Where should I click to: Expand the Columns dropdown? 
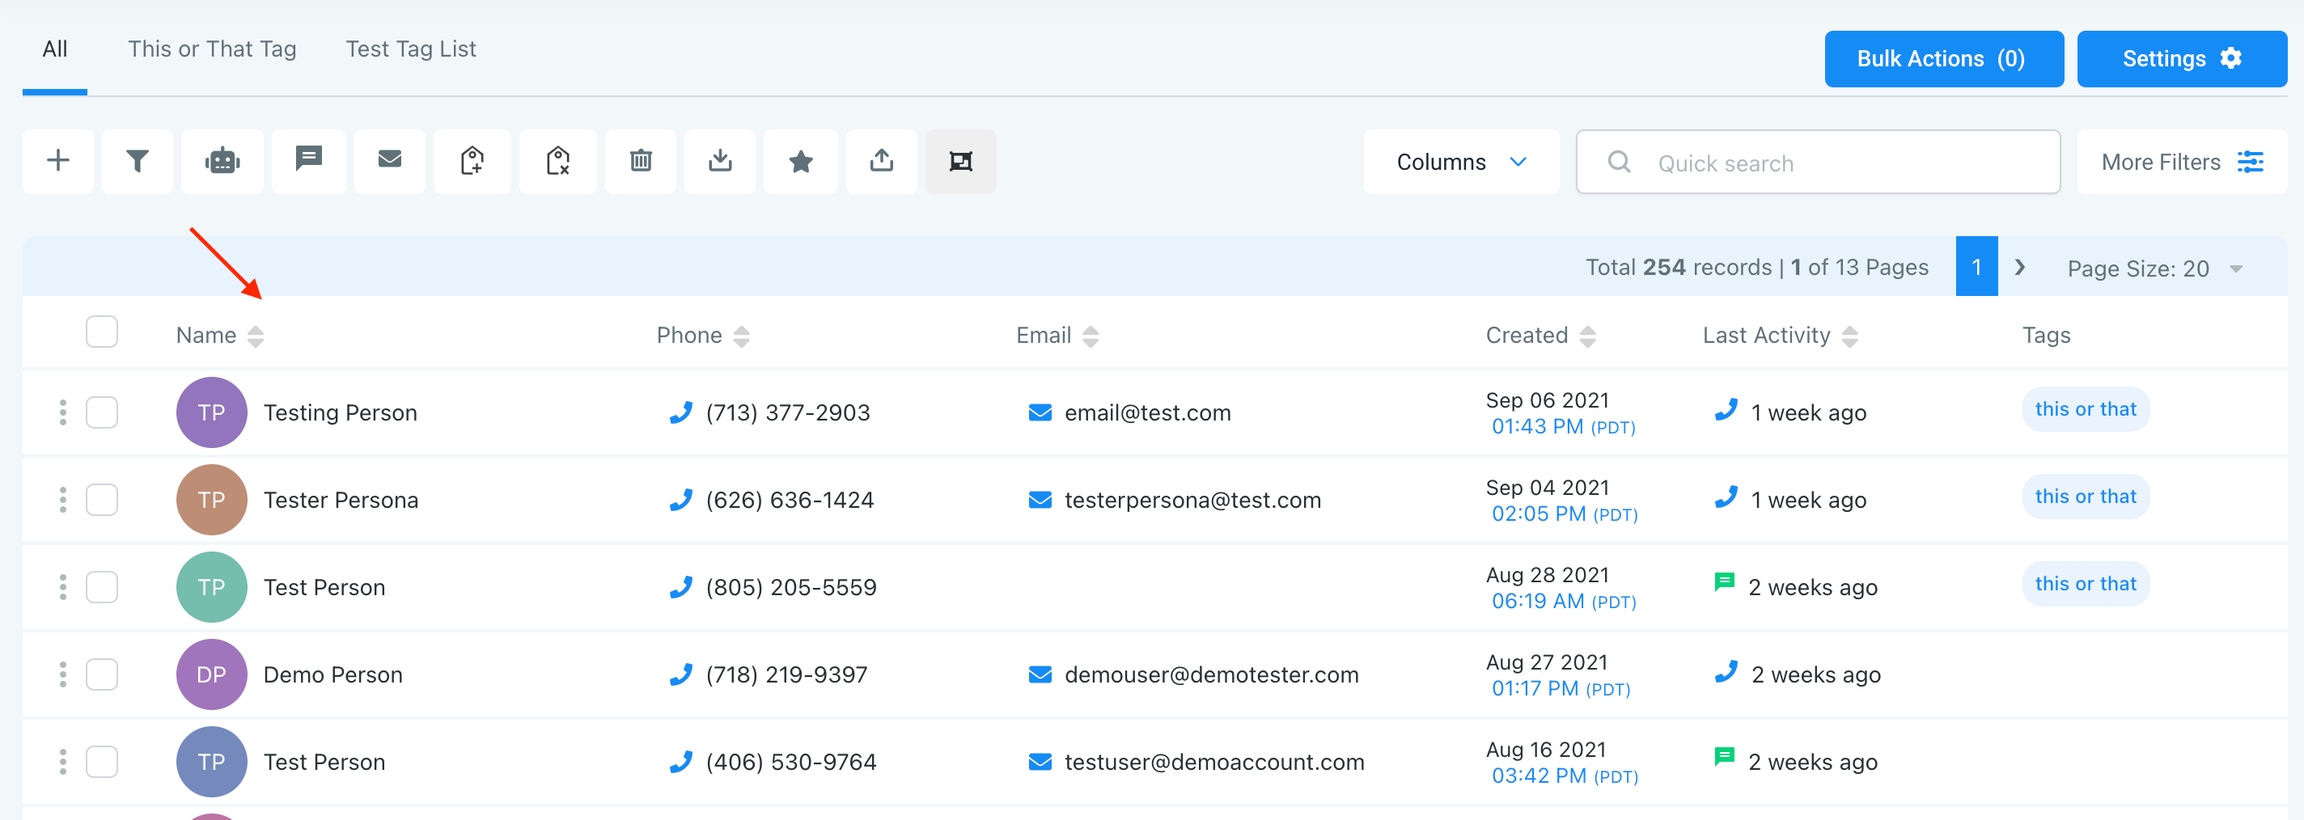coord(1460,162)
